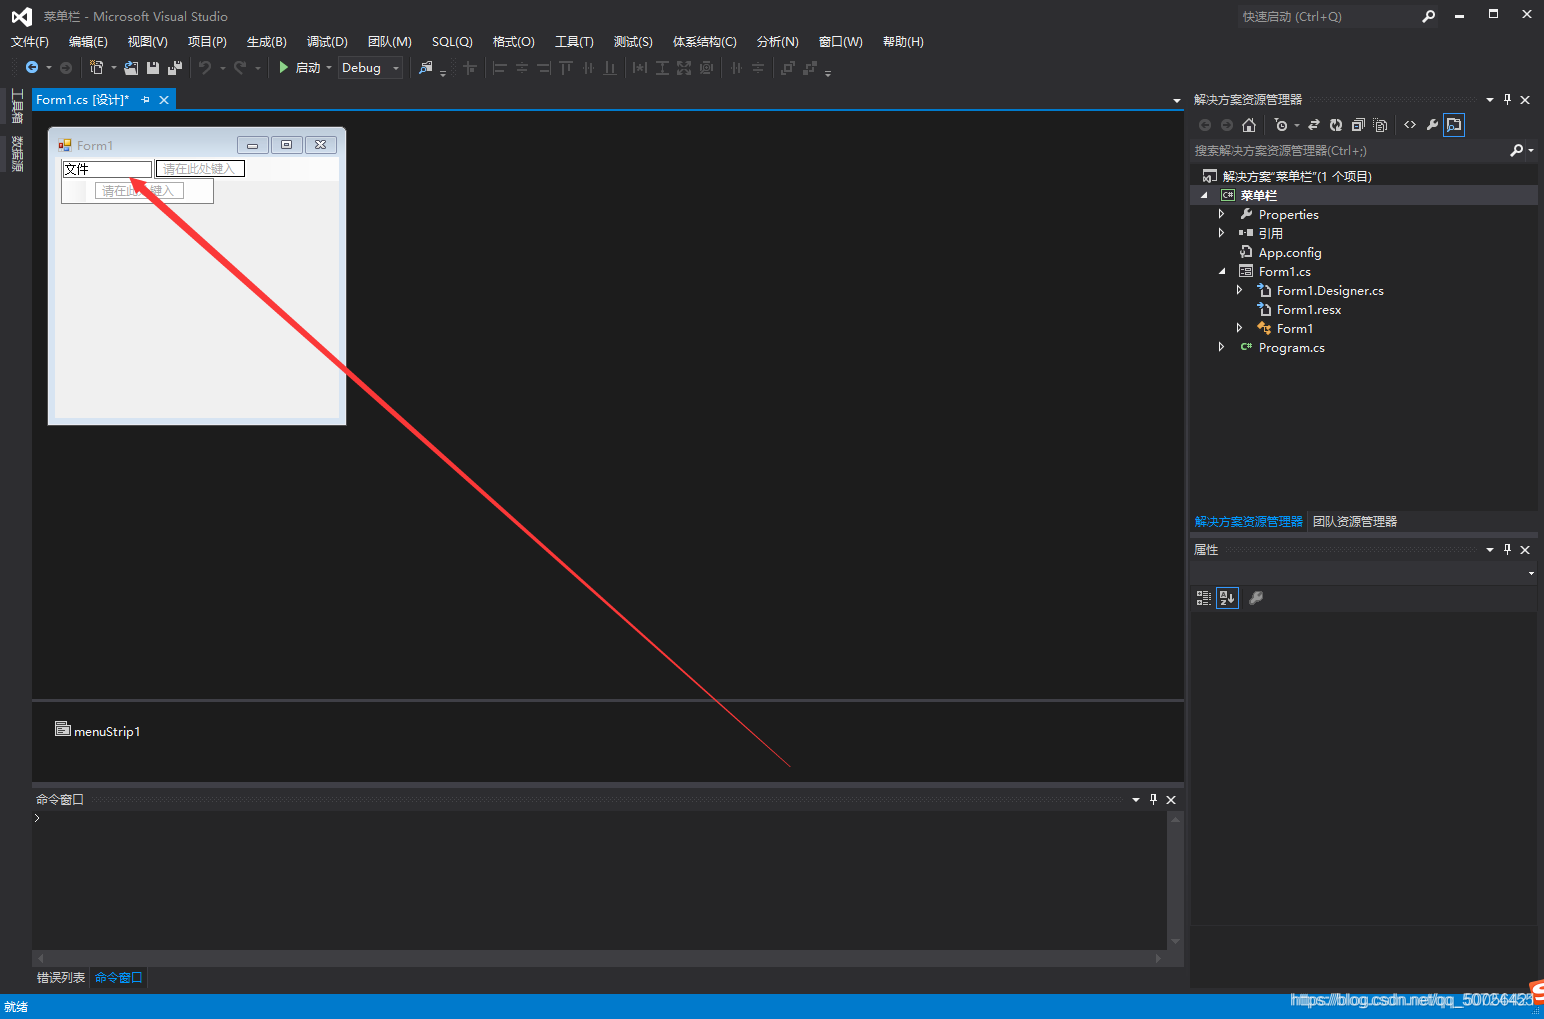Open the Properties object selector dropdown
This screenshot has width=1544, height=1019.
pos(1531,573)
